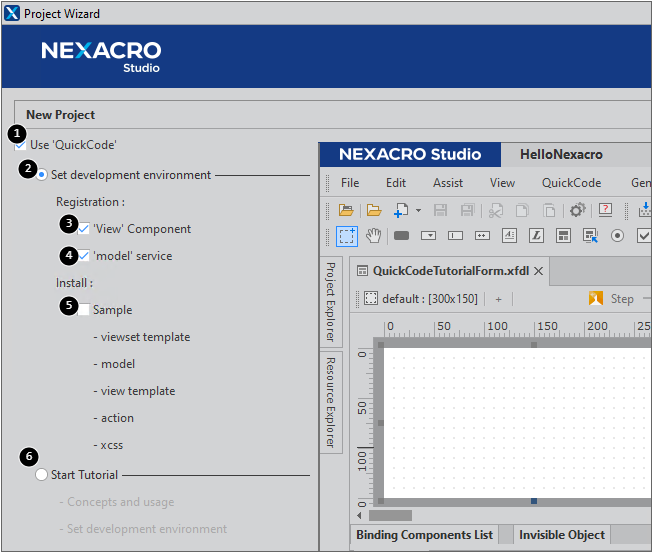Click the Radio component icon
The height and width of the screenshot is (552, 652).
pyautogui.click(x=617, y=236)
